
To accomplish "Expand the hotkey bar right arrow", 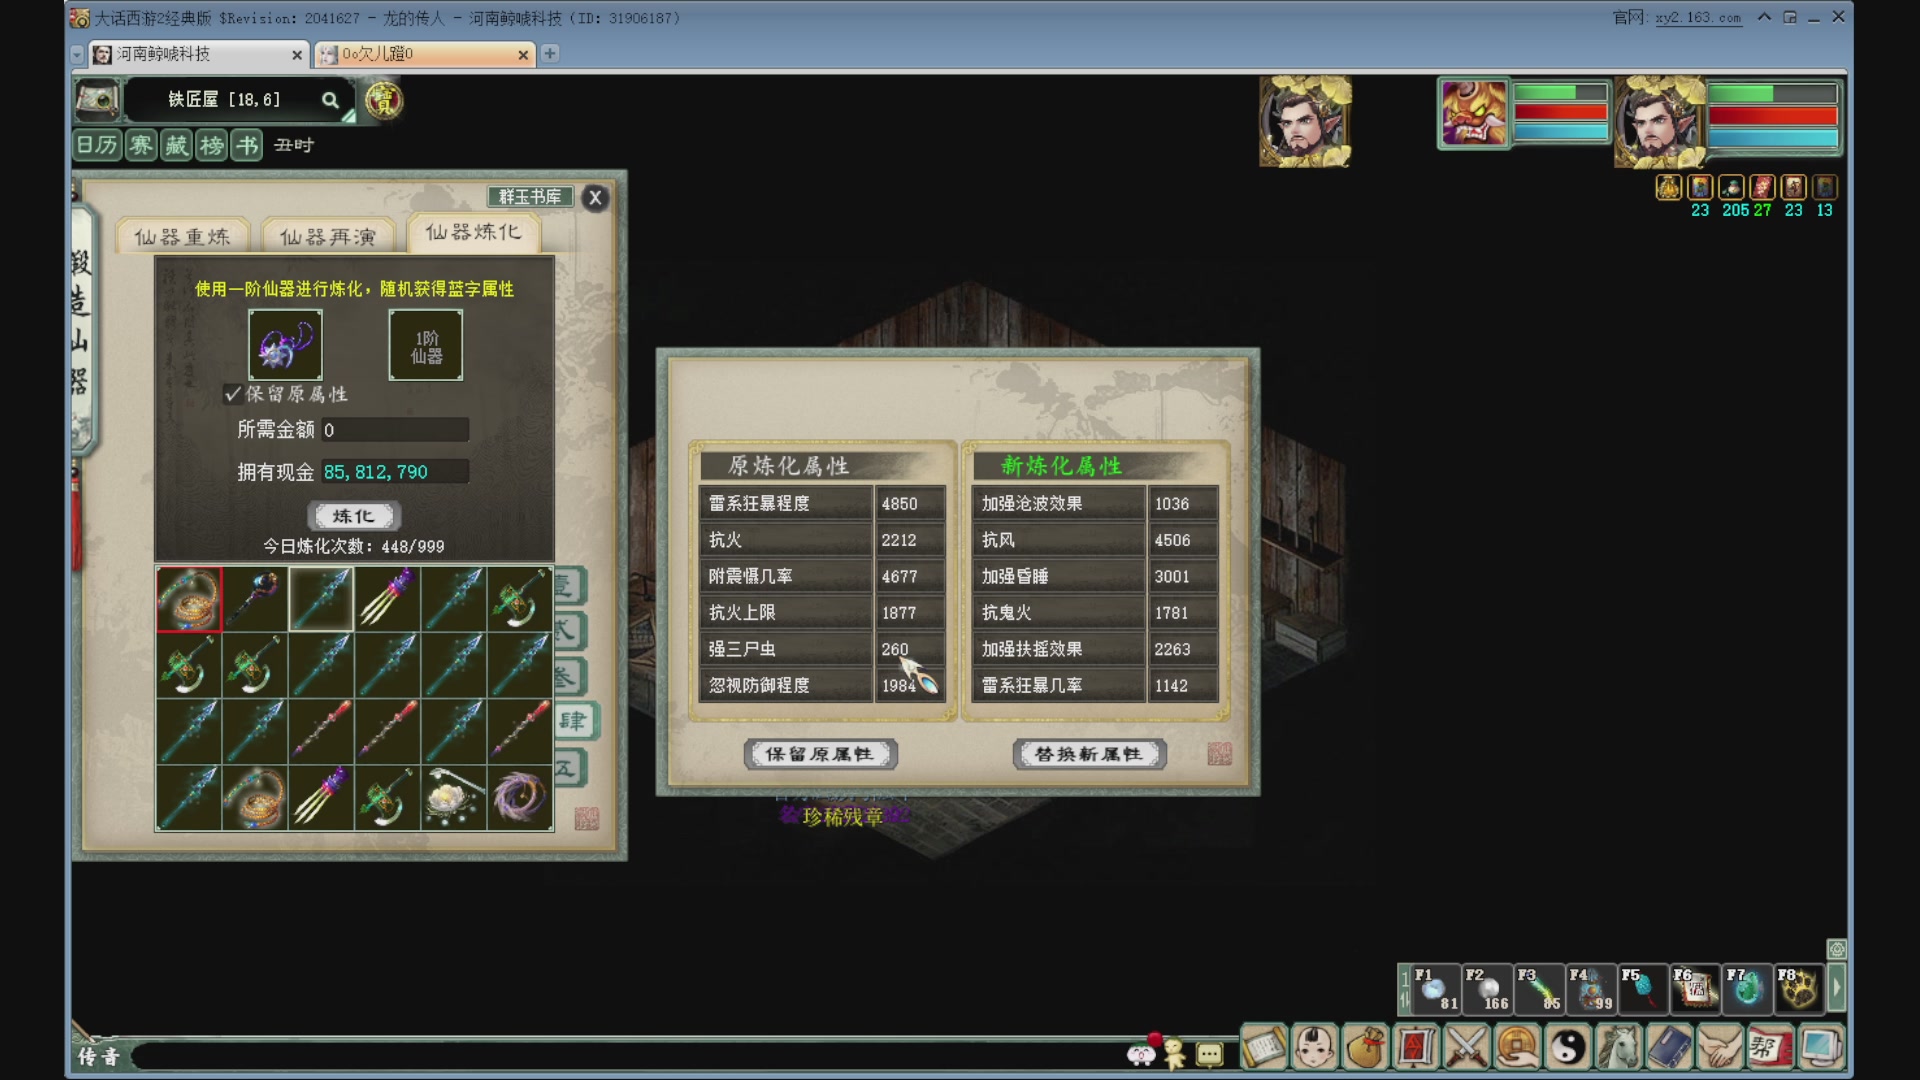I will pyautogui.click(x=1836, y=989).
